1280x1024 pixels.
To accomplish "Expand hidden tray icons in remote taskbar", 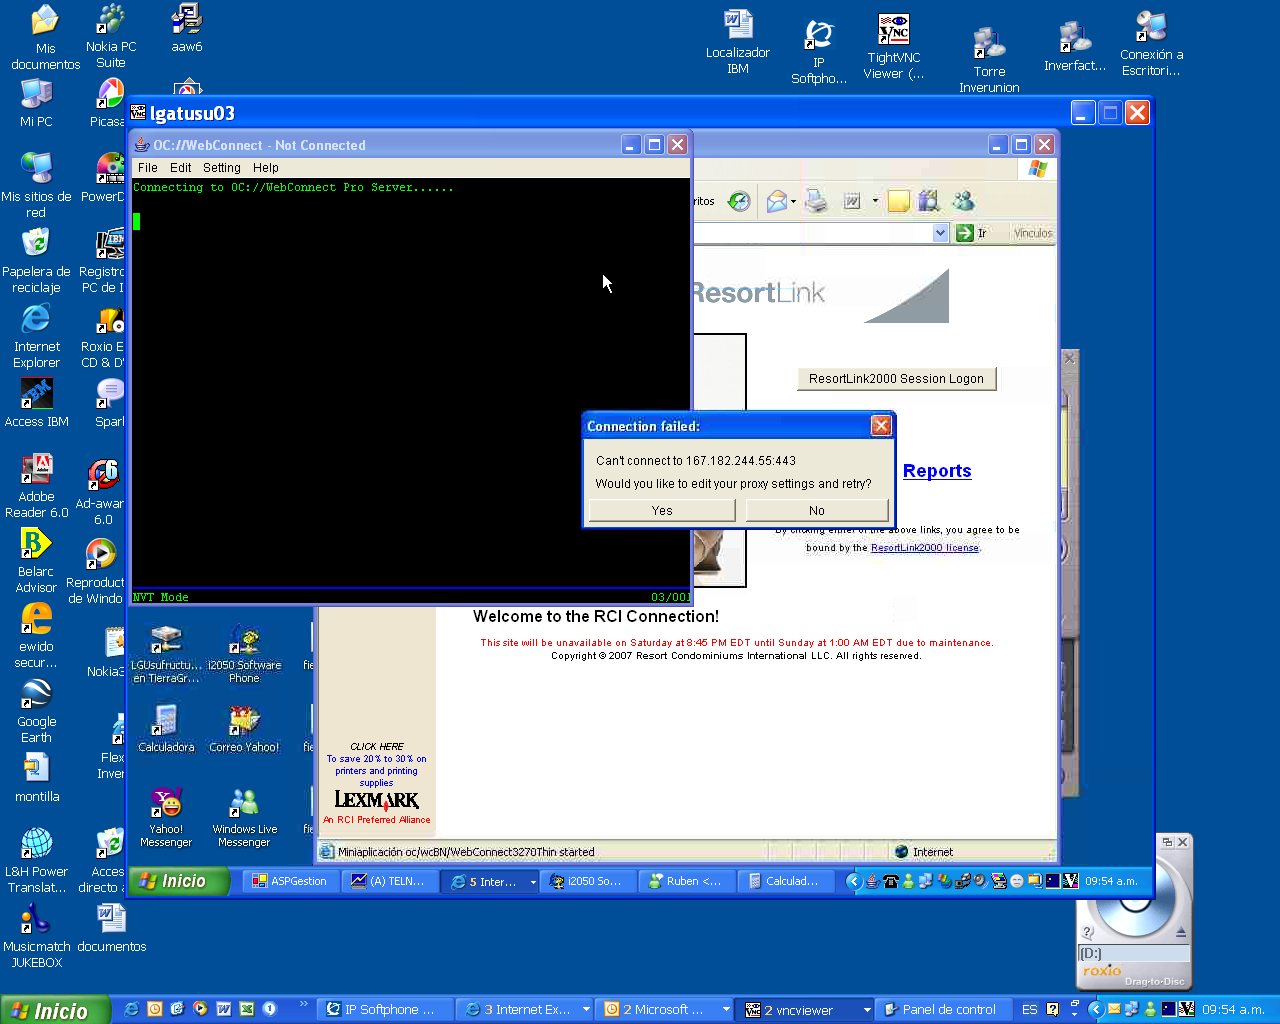I will point(853,881).
